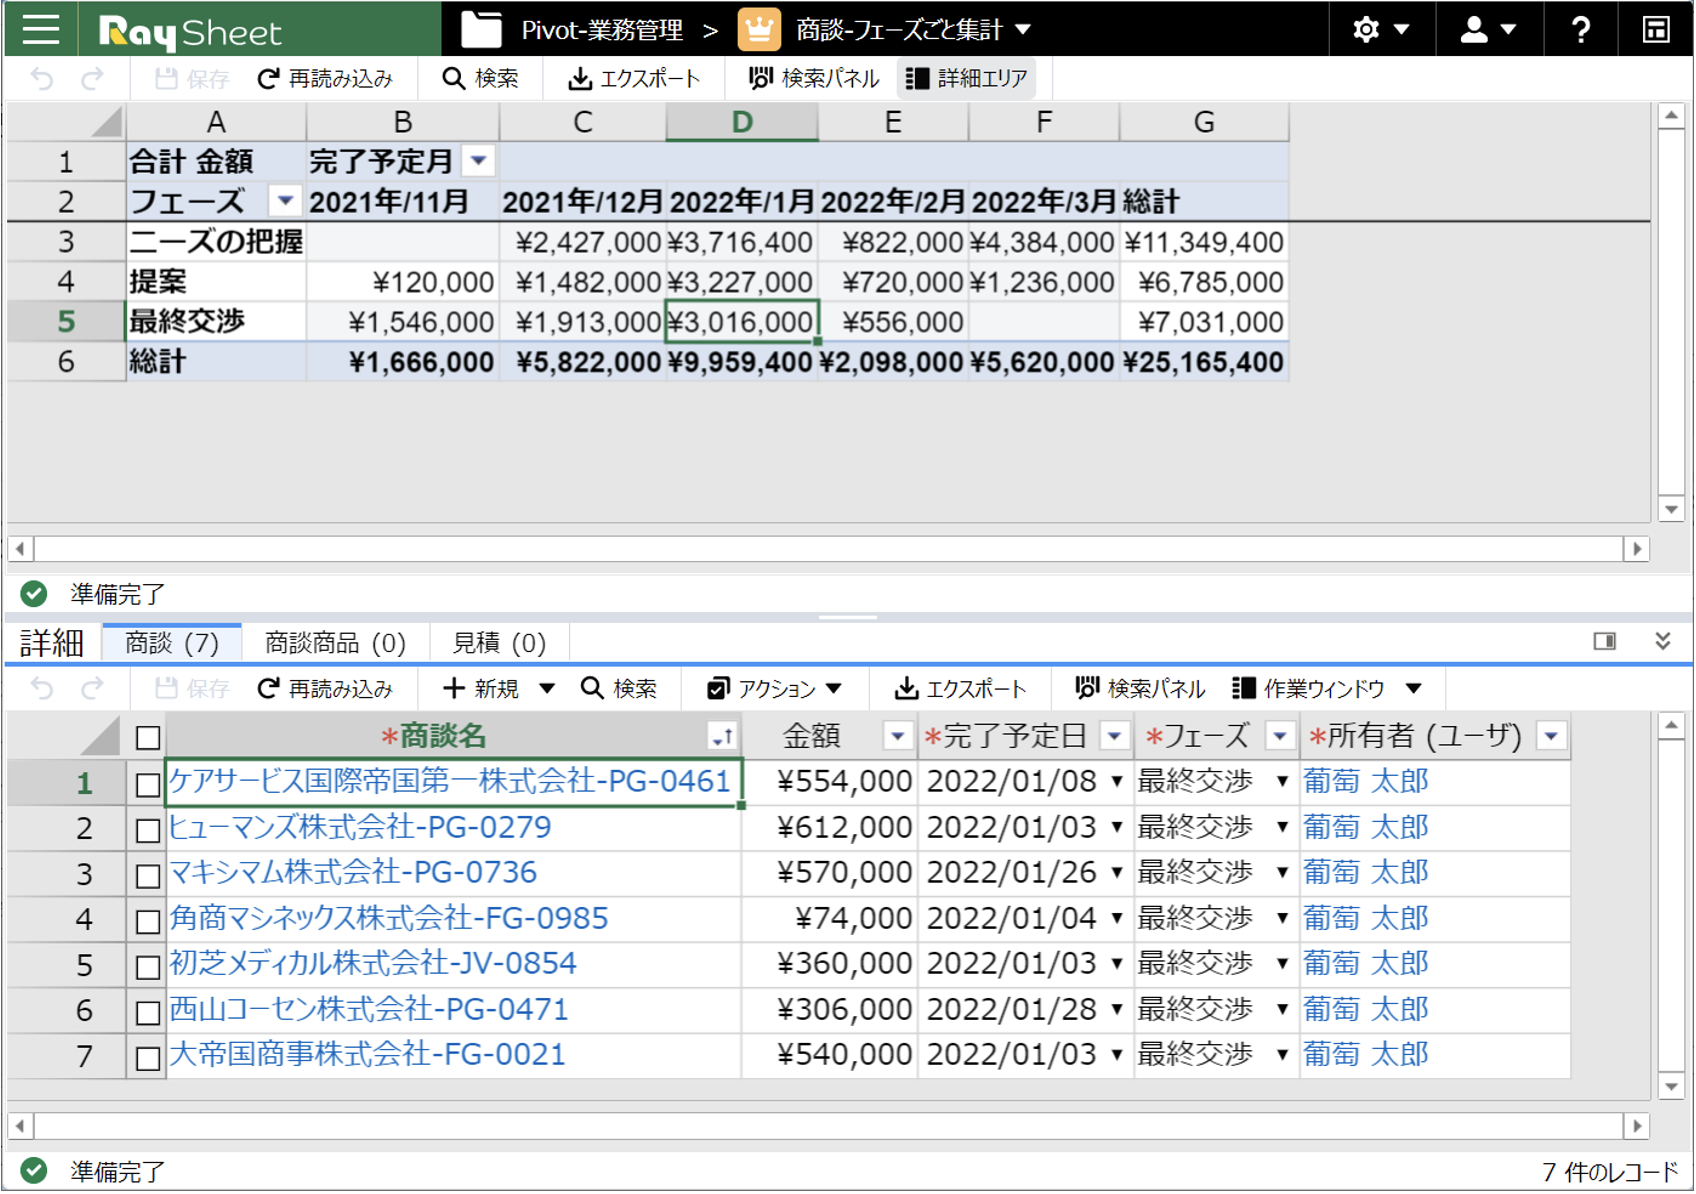The width and height of the screenshot is (1696, 1194).
Task: Open 葡萄 太郎 owner link in row 6
Action: click(1366, 1009)
